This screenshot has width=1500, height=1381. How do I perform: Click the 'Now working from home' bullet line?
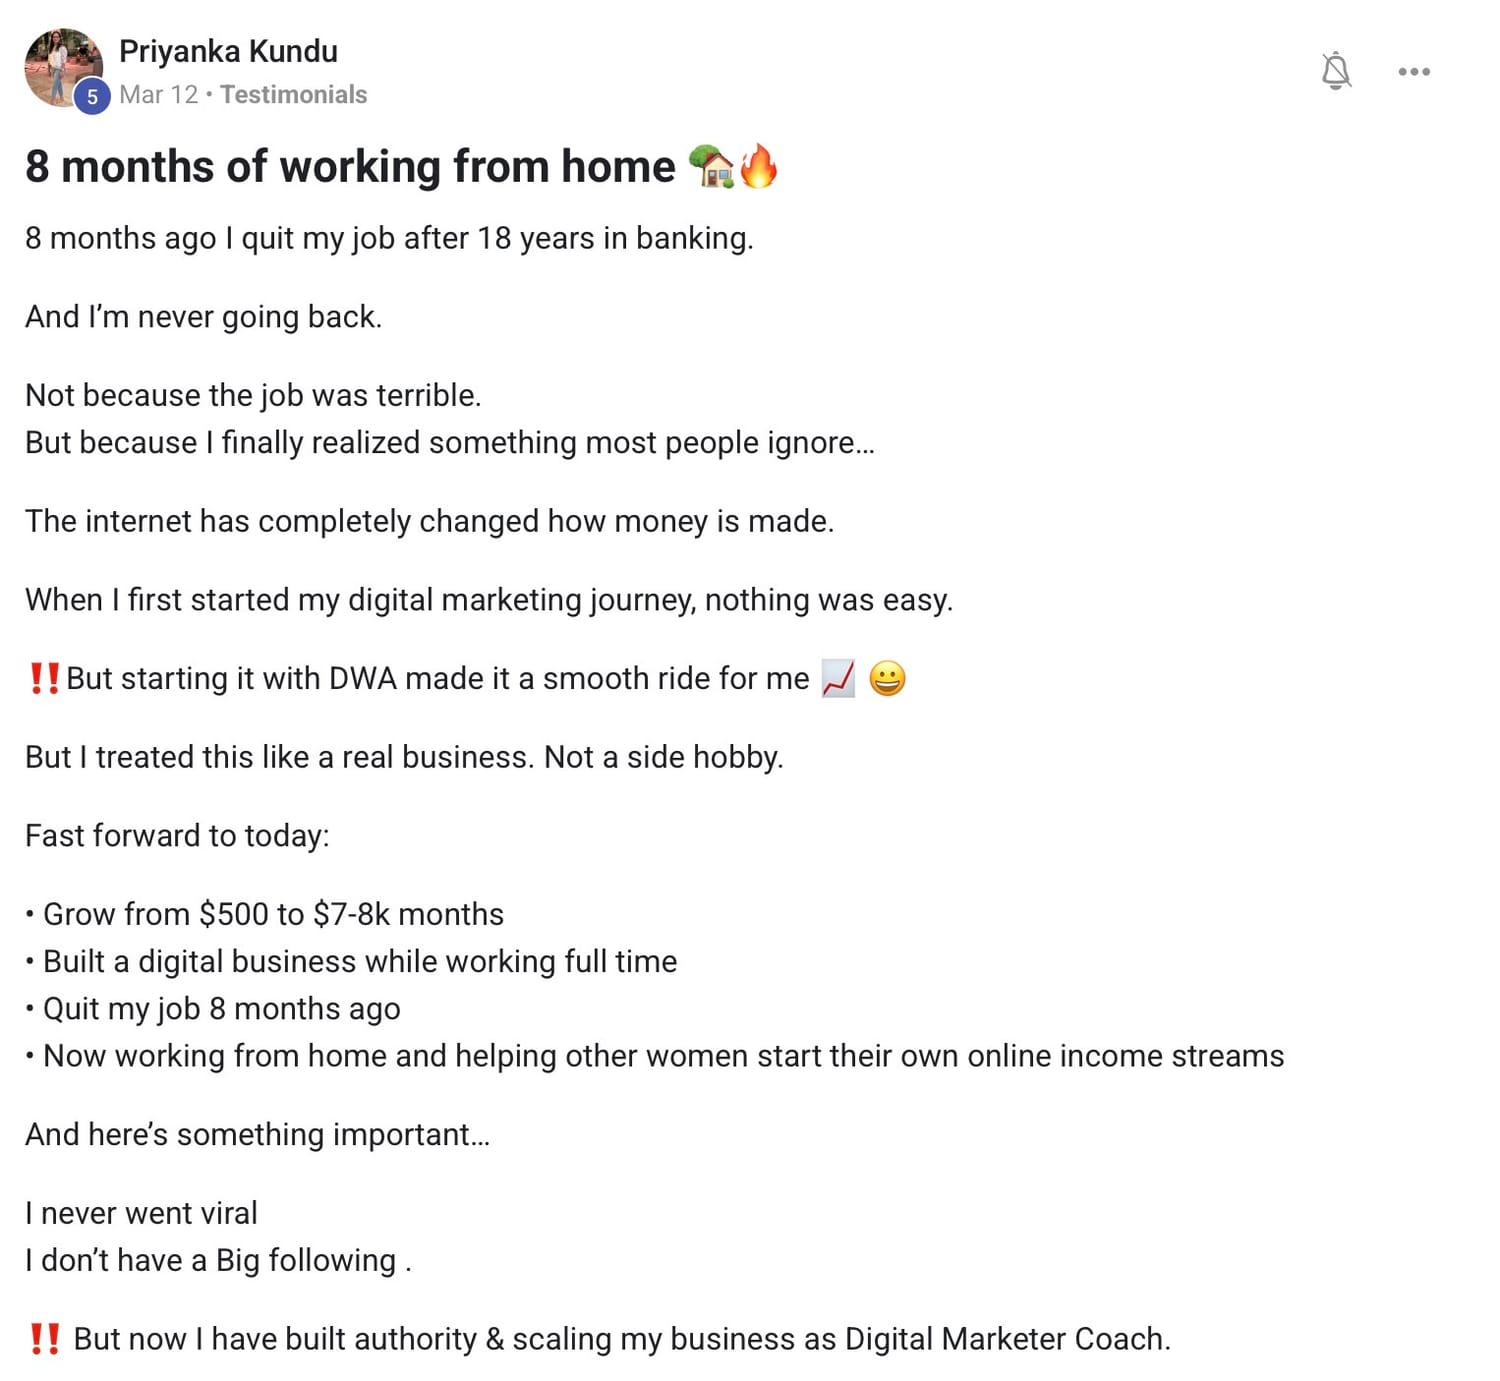pos(655,1055)
